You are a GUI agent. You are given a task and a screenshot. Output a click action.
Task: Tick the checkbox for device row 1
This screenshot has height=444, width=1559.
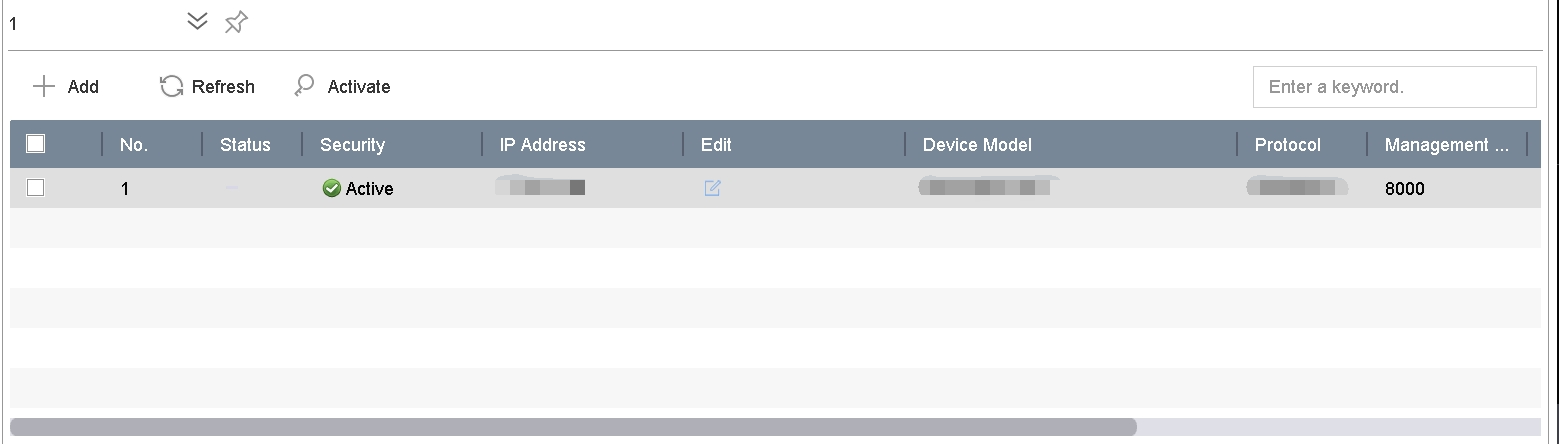(35, 188)
